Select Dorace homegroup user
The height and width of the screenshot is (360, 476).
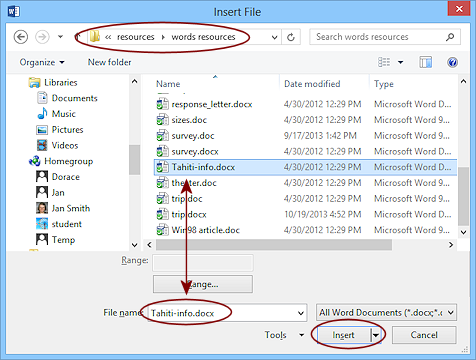[x=65, y=177]
